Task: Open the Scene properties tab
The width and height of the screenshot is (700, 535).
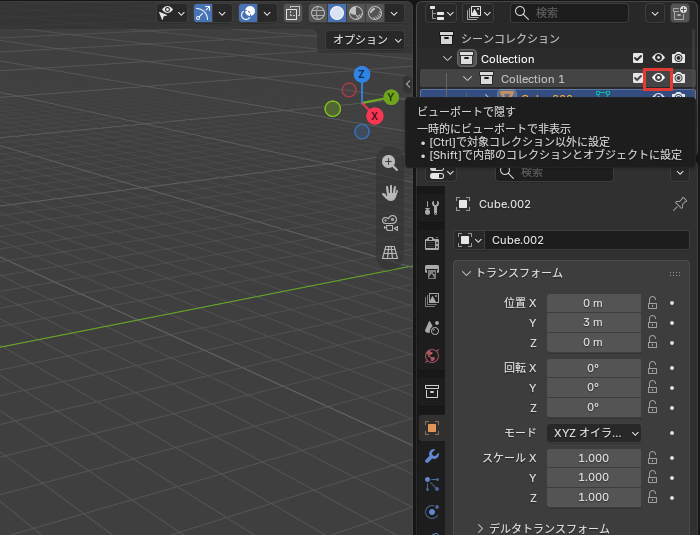Action: (432, 328)
